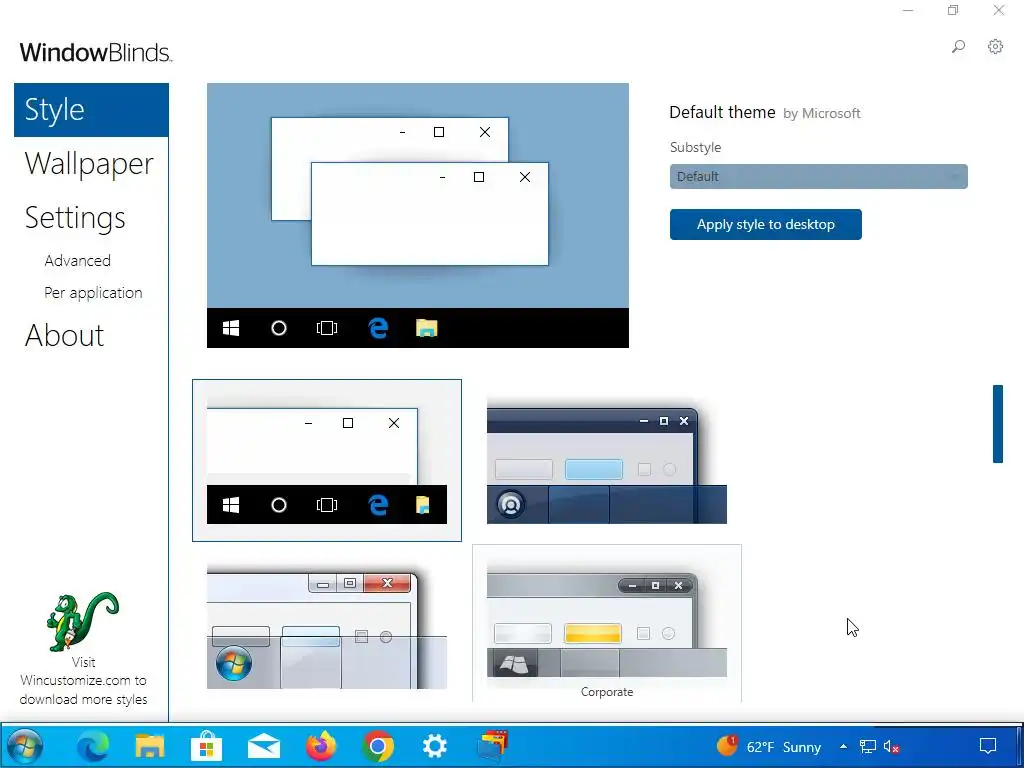
Task: Click the WindowBlinds logo title
Action: [x=95, y=52]
